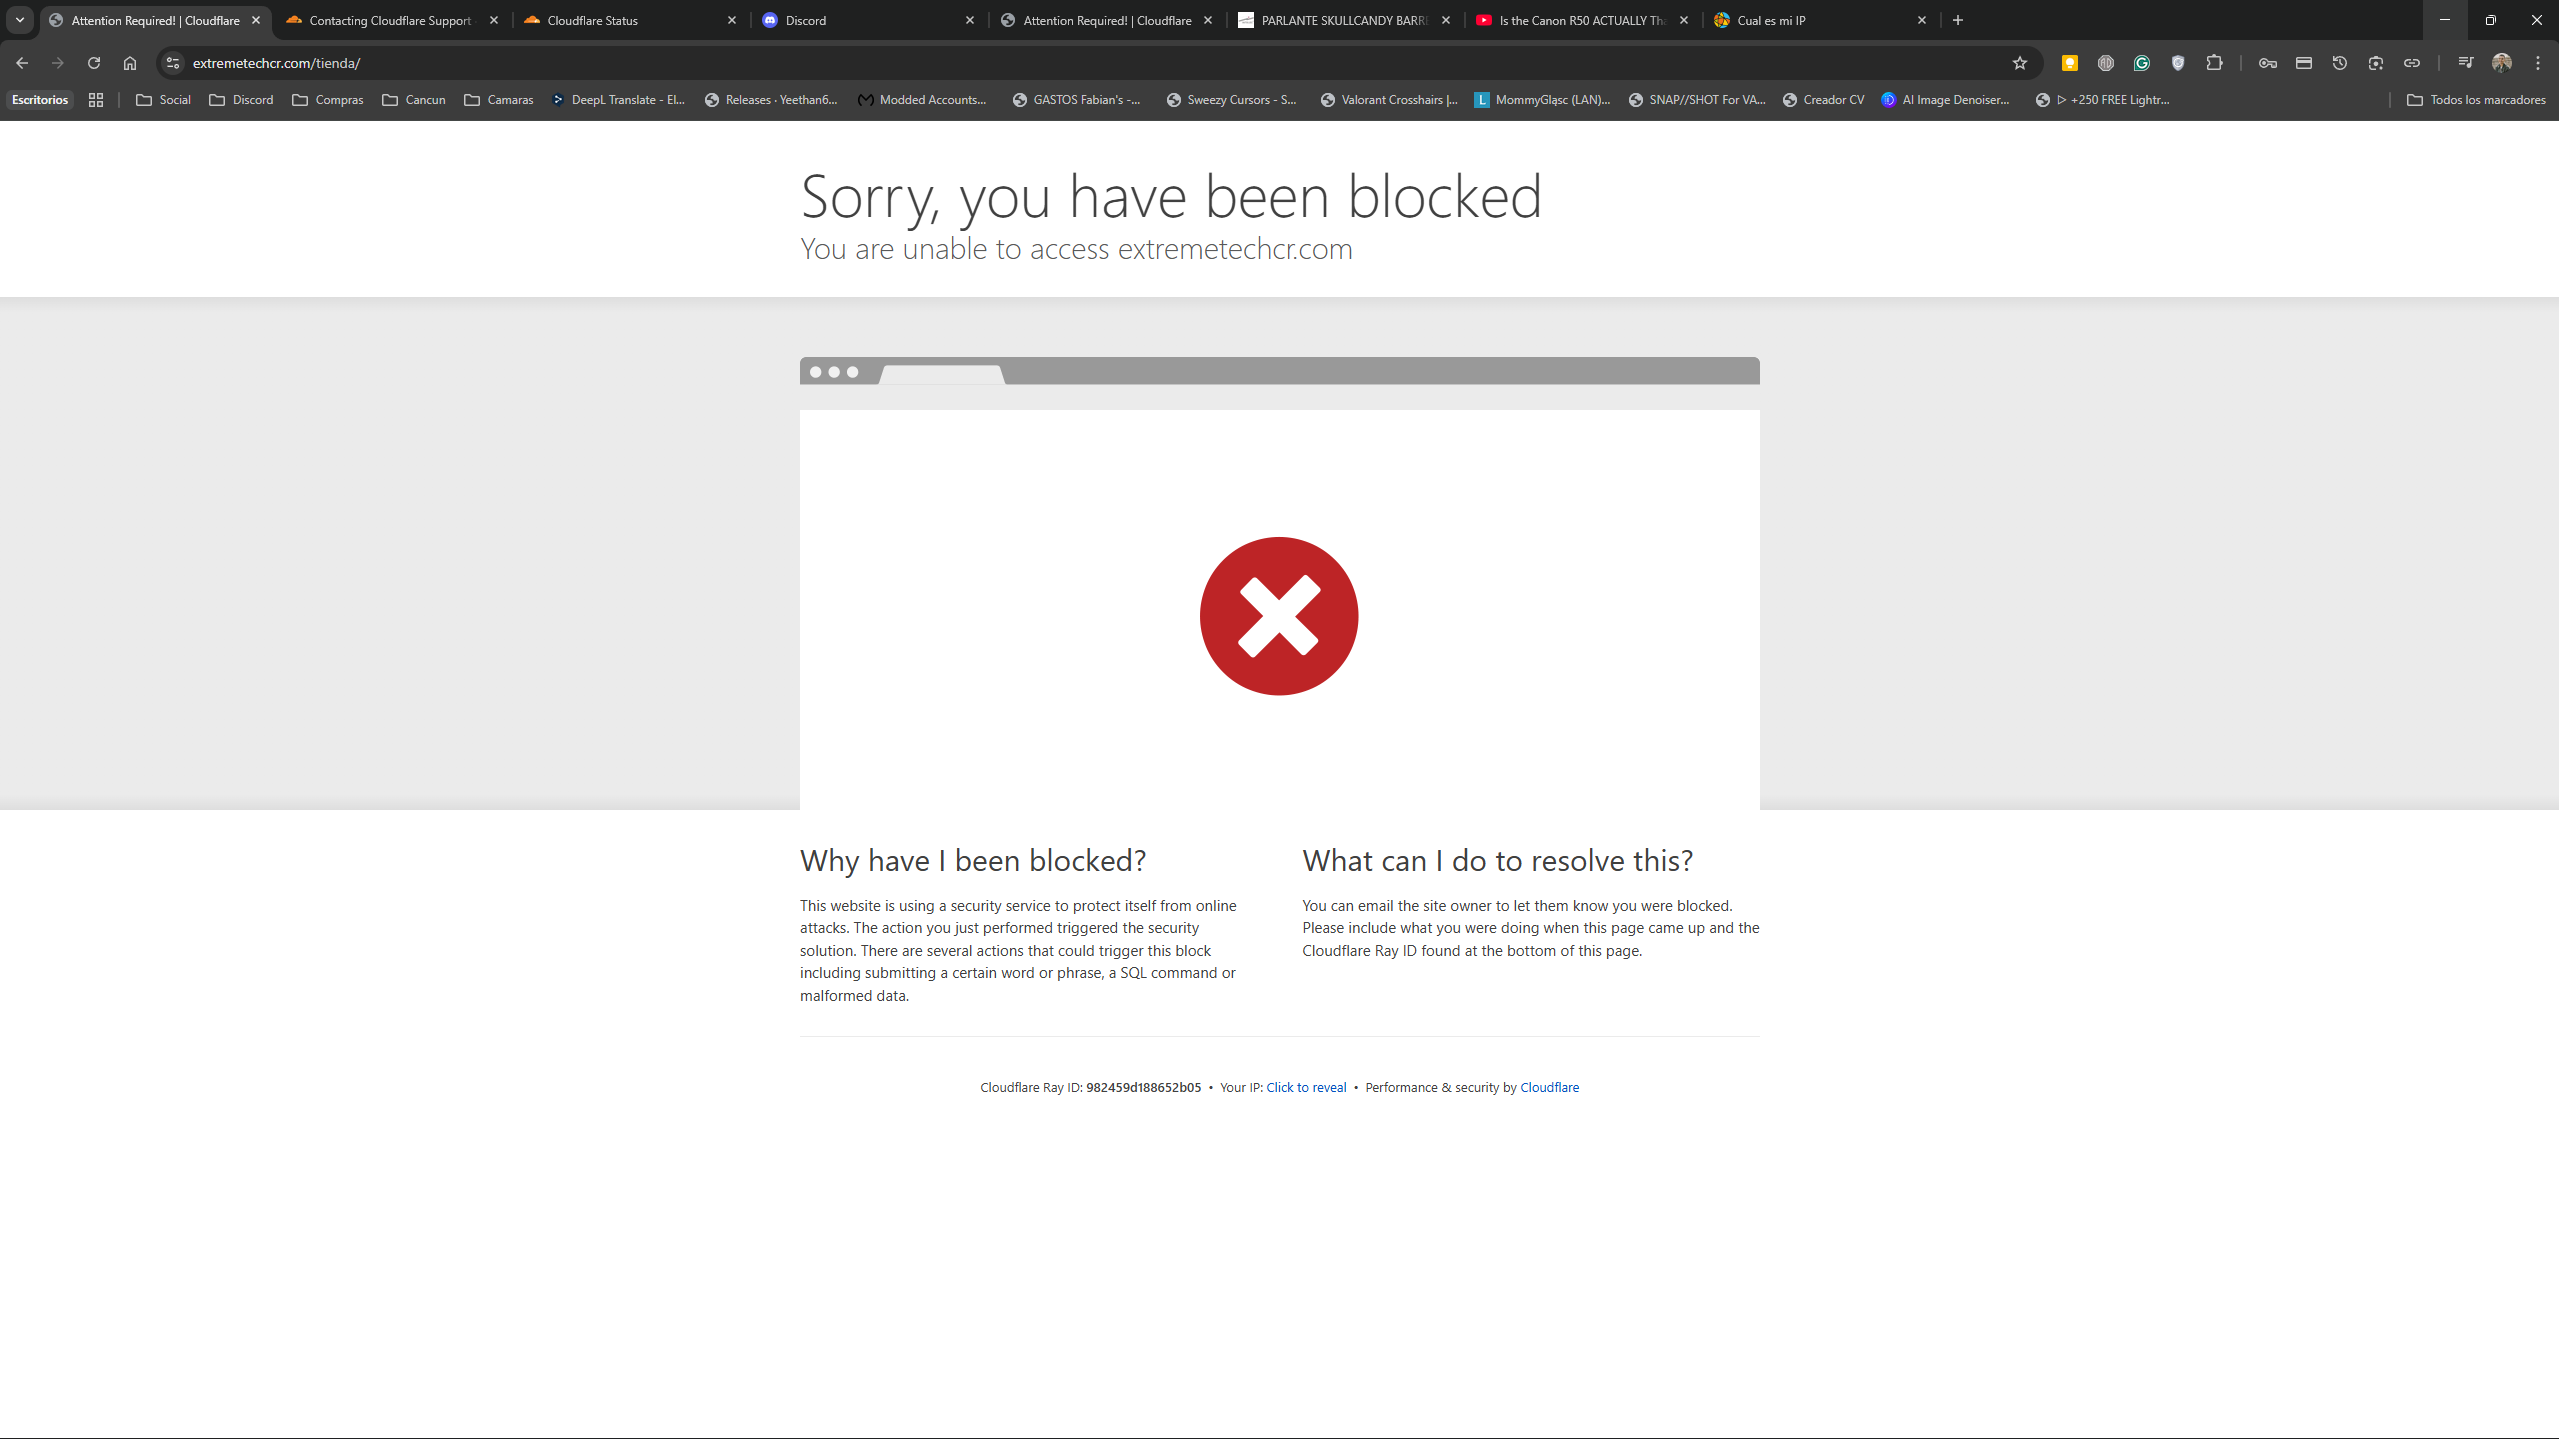Open the Google Keep extension
Screen dimensions: 2559x1439
(2069, 63)
